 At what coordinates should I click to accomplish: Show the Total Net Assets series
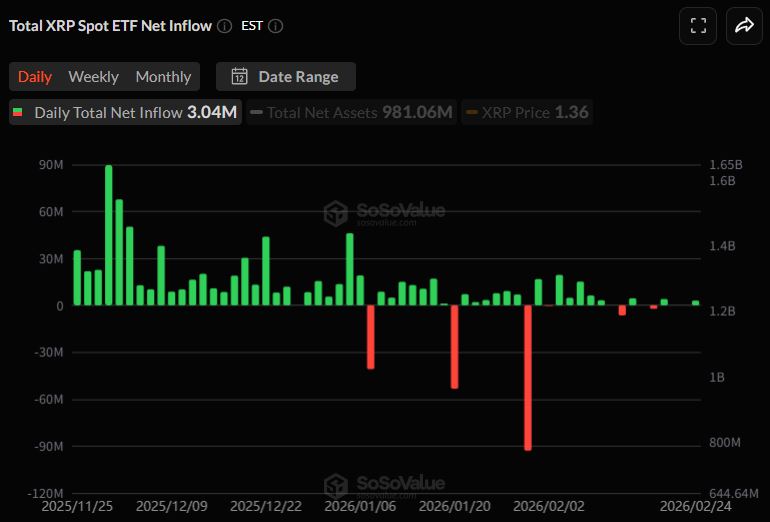point(350,112)
